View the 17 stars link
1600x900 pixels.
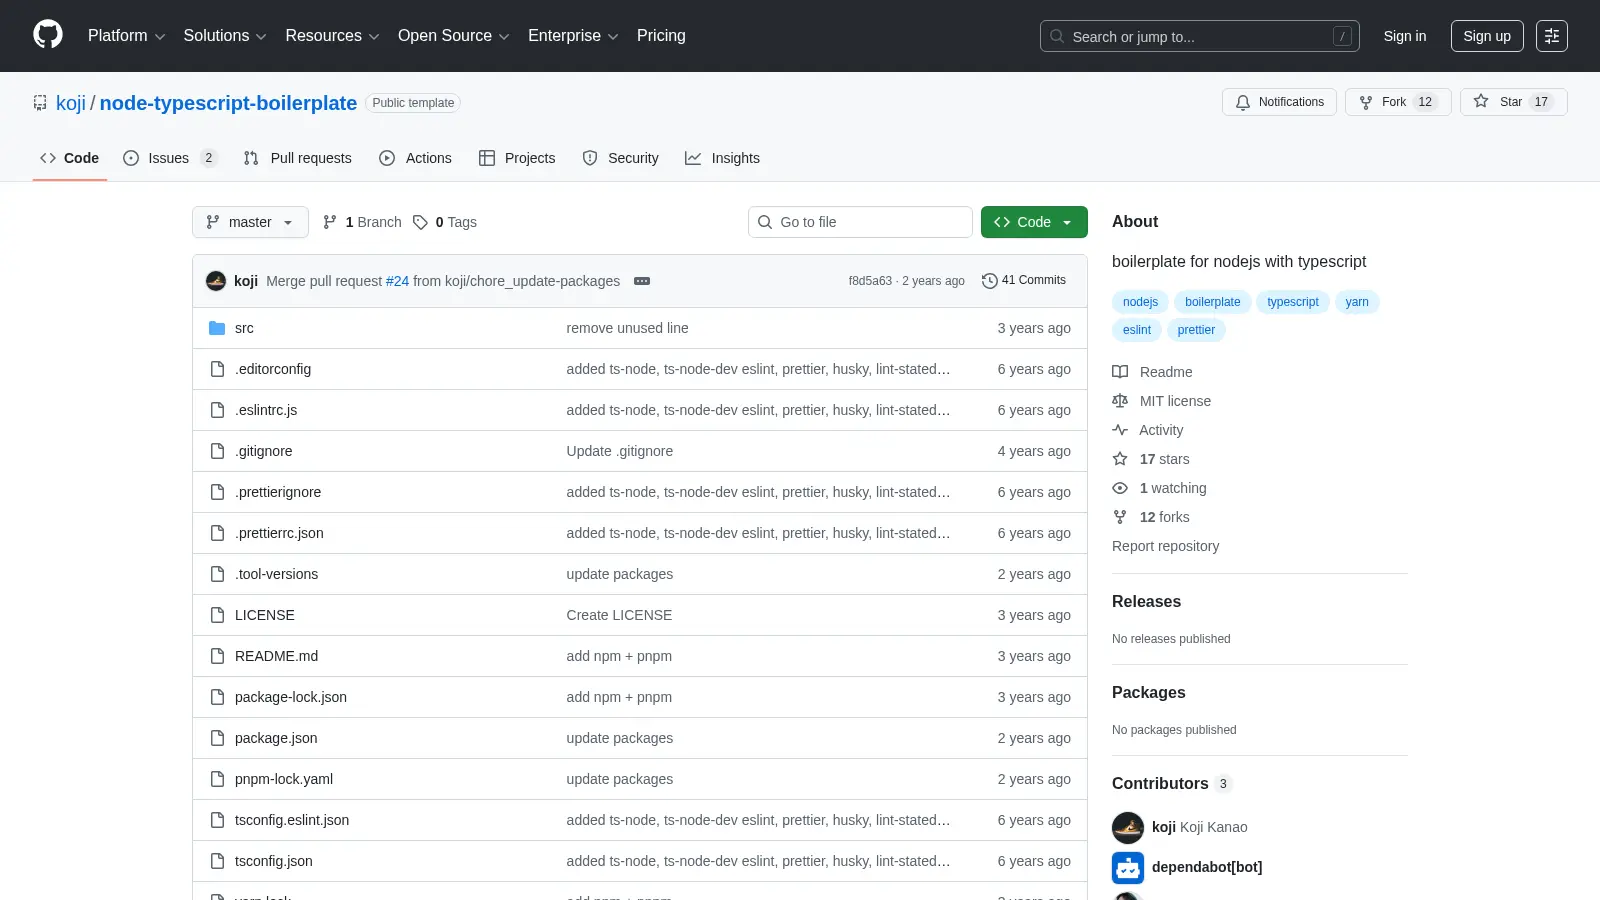click(x=1151, y=459)
